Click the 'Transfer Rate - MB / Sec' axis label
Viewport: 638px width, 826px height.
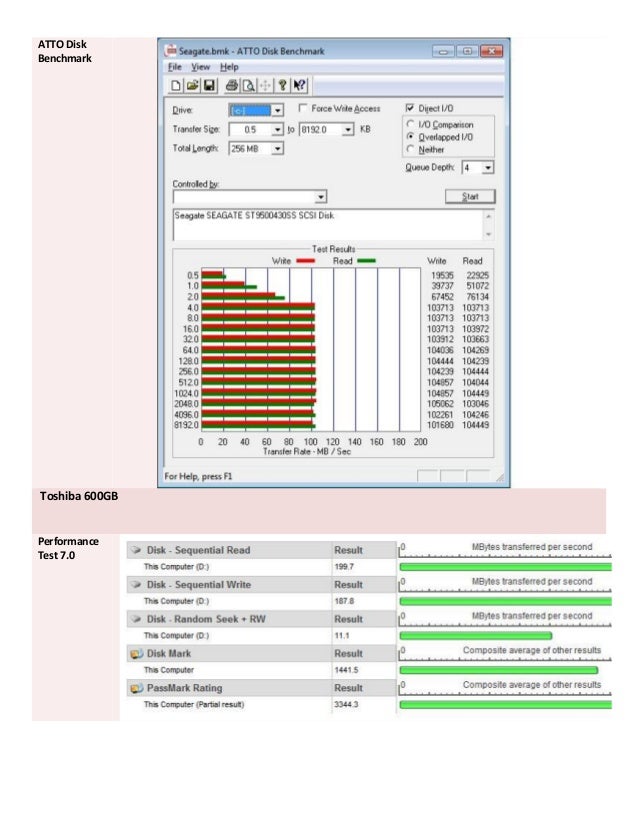click(x=307, y=451)
